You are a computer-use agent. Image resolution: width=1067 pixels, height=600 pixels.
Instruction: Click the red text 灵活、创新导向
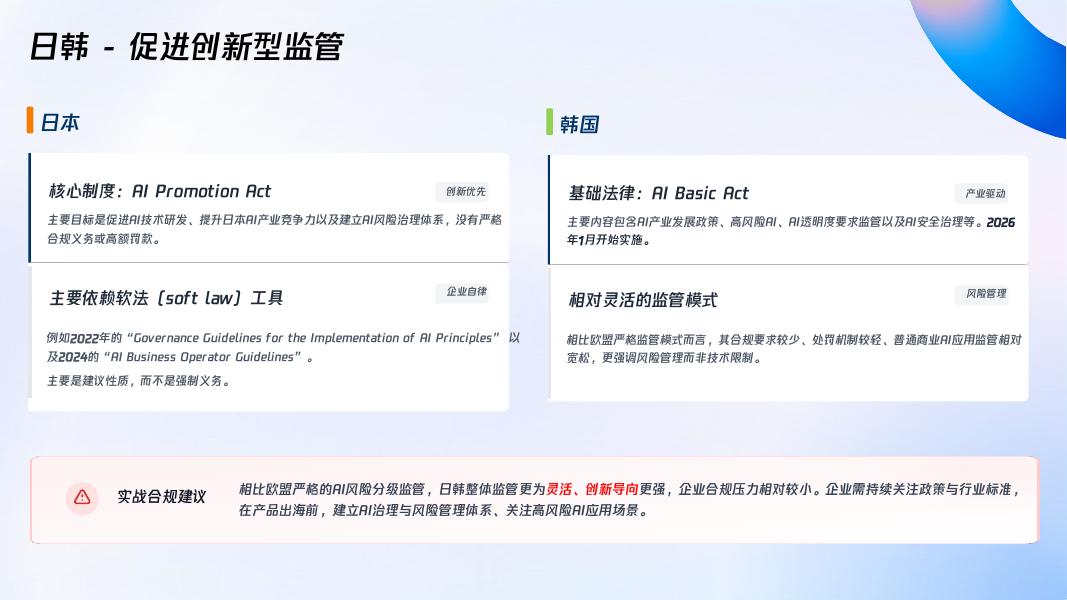pos(592,489)
